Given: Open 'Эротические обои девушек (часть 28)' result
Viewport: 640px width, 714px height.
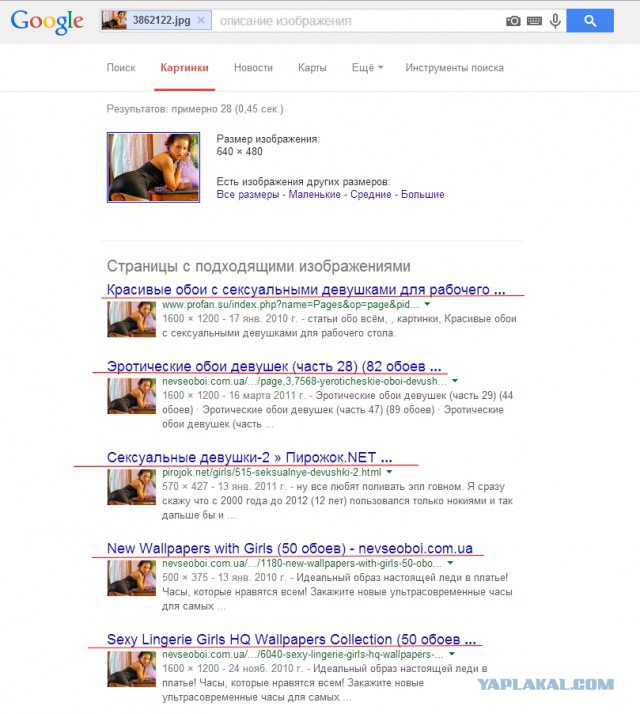Looking at the screenshot, I should coord(274,366).
